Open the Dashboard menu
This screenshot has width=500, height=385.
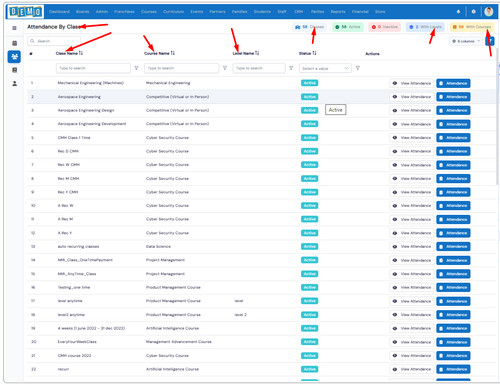tap(59, 12)
